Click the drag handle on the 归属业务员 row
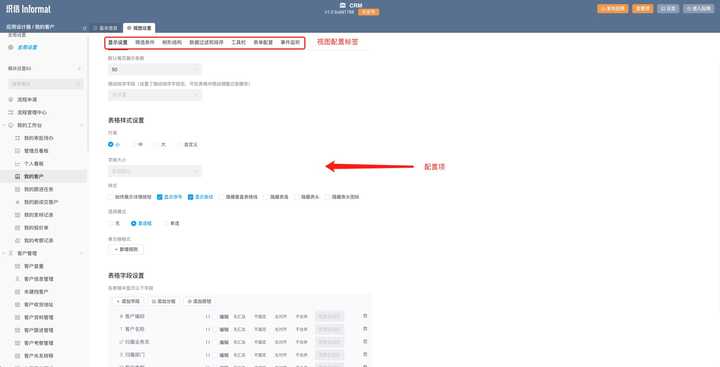 pyautogui.click(x=208, y=342)
